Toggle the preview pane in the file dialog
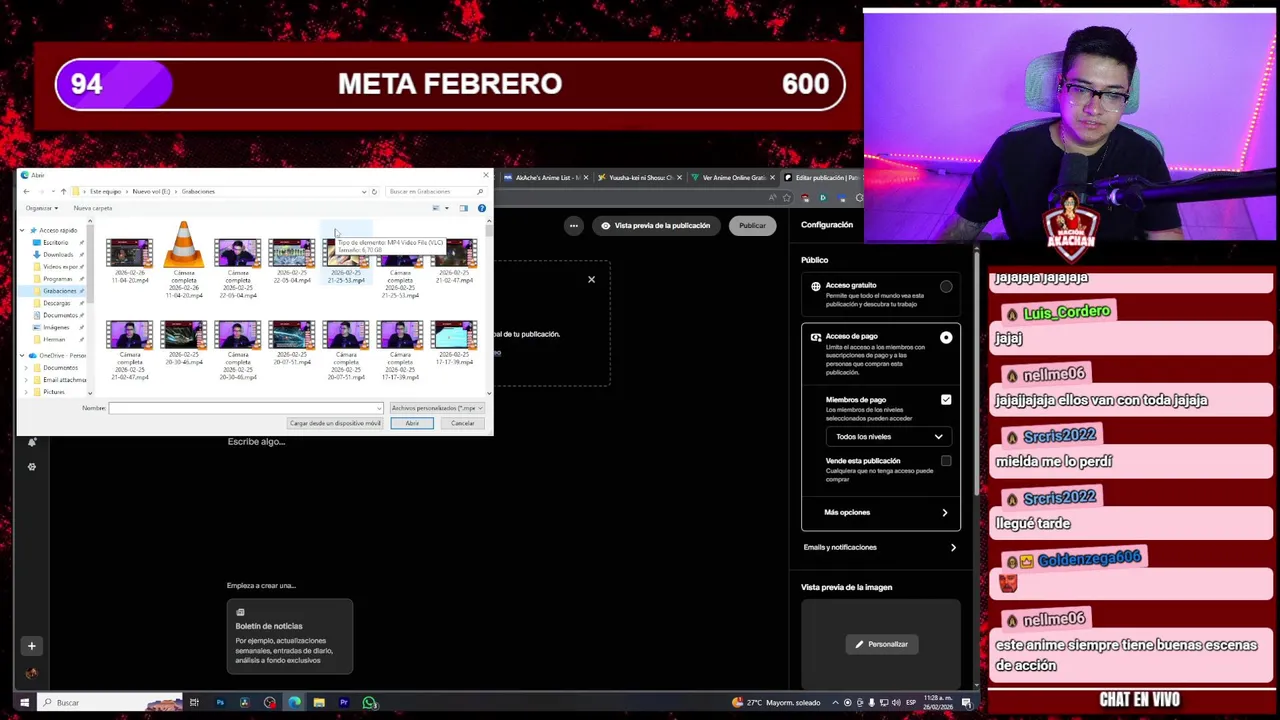1280x720 pixels. (463, 208)
